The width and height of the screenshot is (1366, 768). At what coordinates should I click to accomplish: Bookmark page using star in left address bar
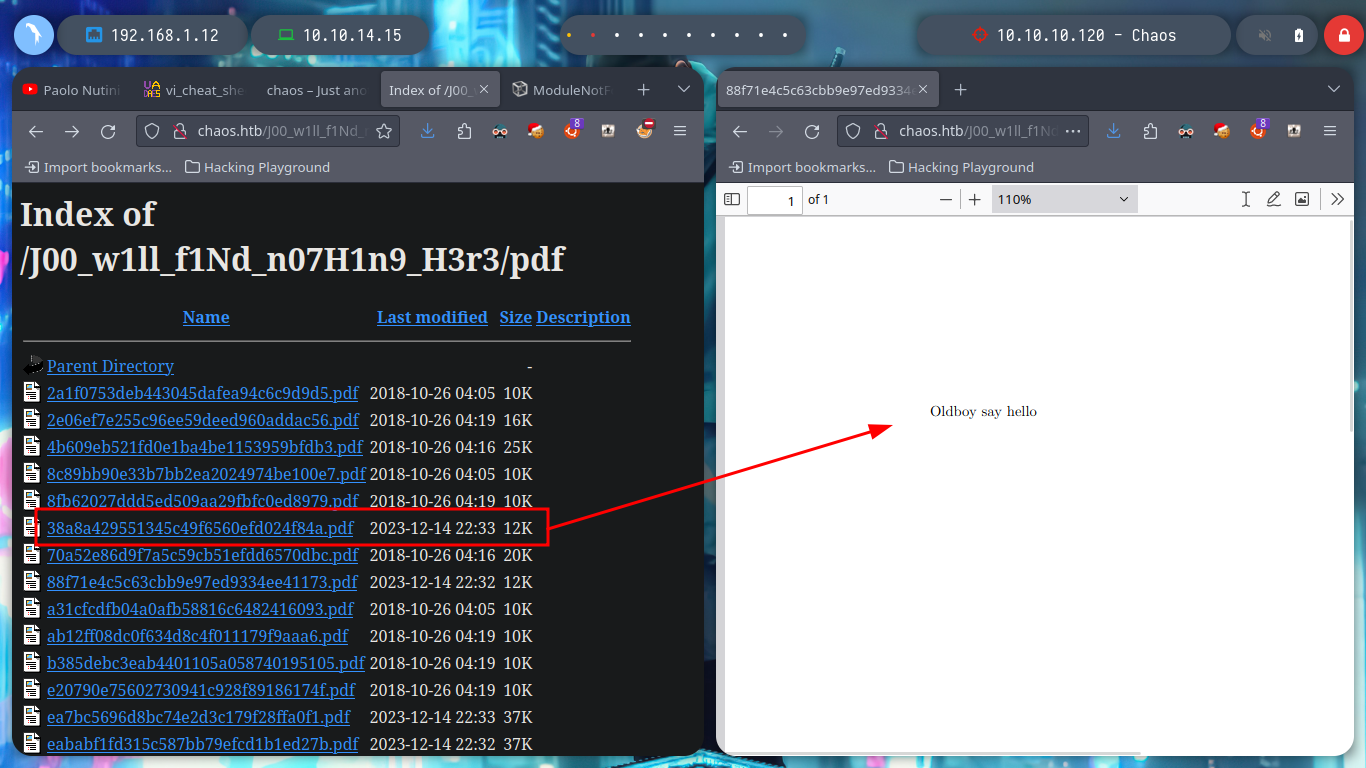tap(384, 131)
